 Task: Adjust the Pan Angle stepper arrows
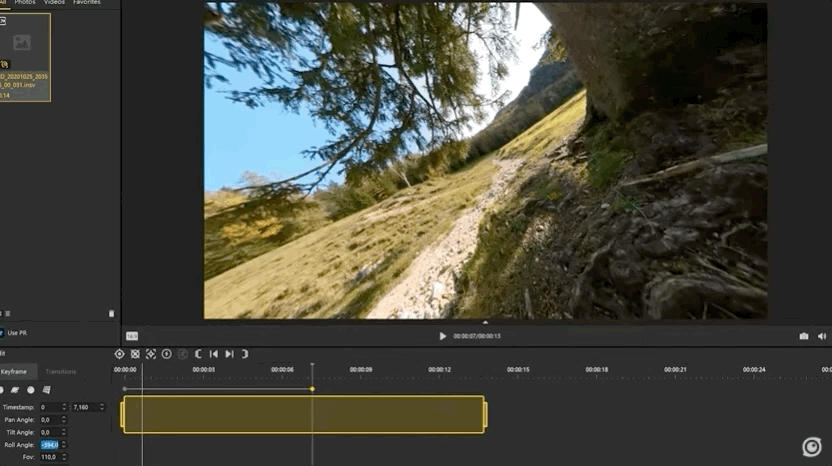click(x=64, y=420)
